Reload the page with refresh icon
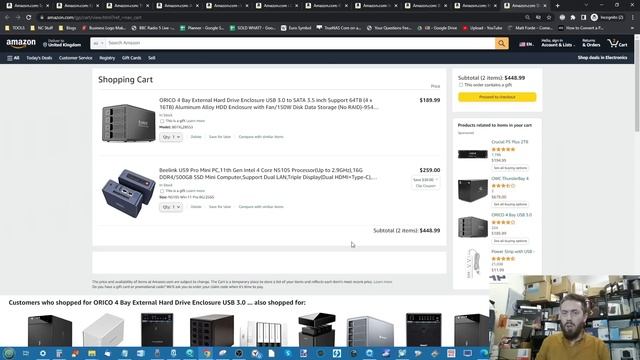 (x=29, y=18)
